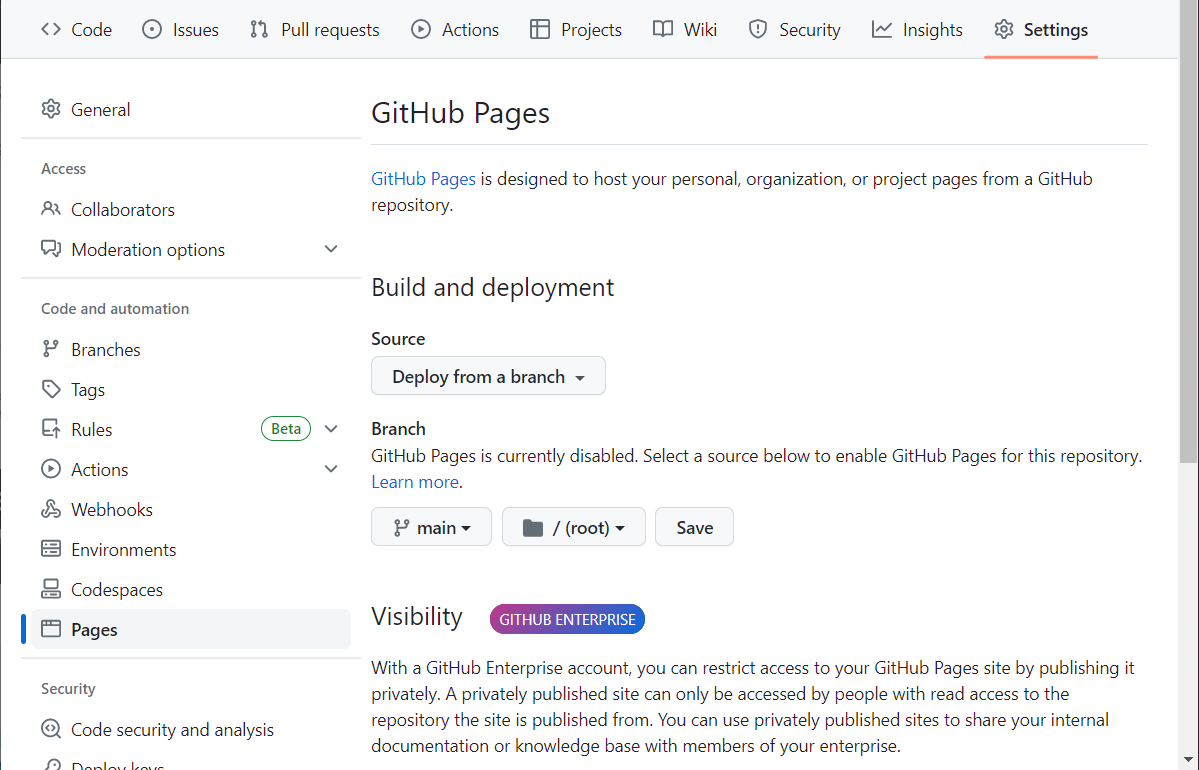
Task: Open Environments settings
Action: (191, 550)
